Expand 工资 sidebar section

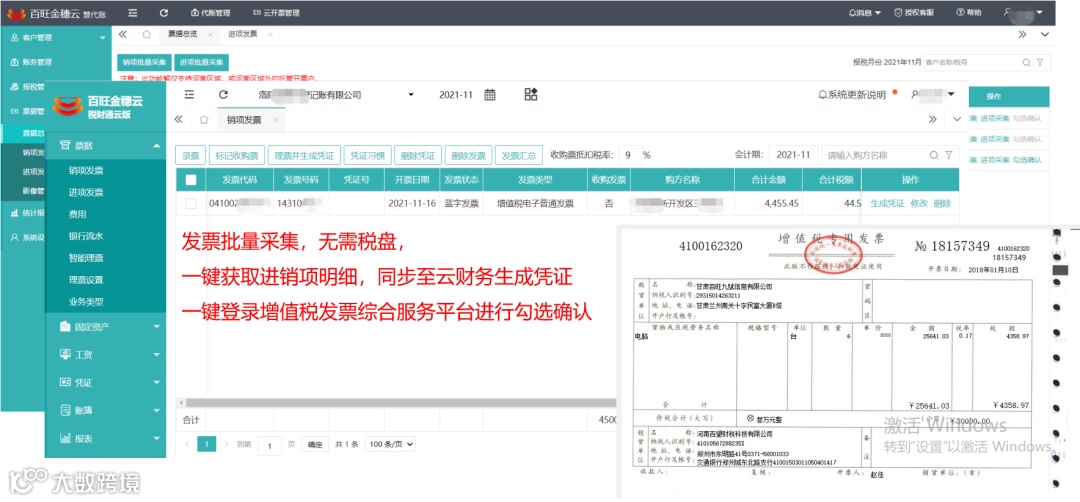[x=105, y=354]
